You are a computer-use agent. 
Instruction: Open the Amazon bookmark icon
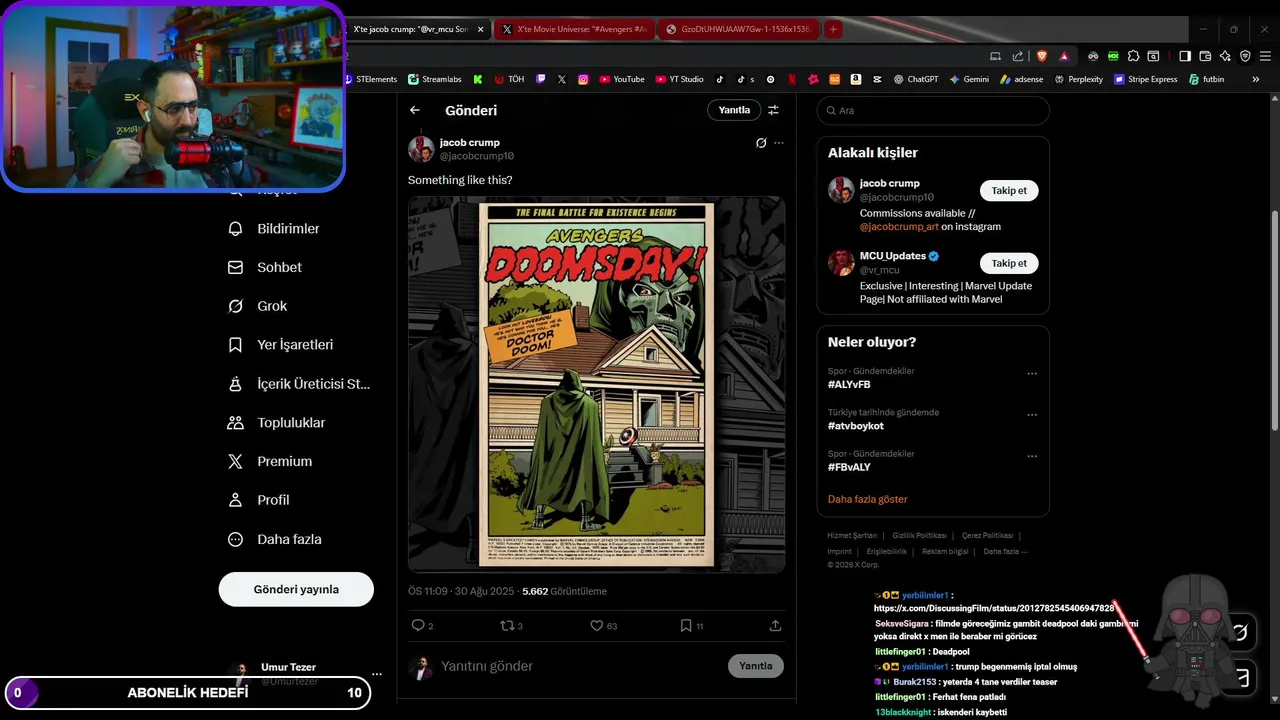pyautogui.click(x=856, y=79)
